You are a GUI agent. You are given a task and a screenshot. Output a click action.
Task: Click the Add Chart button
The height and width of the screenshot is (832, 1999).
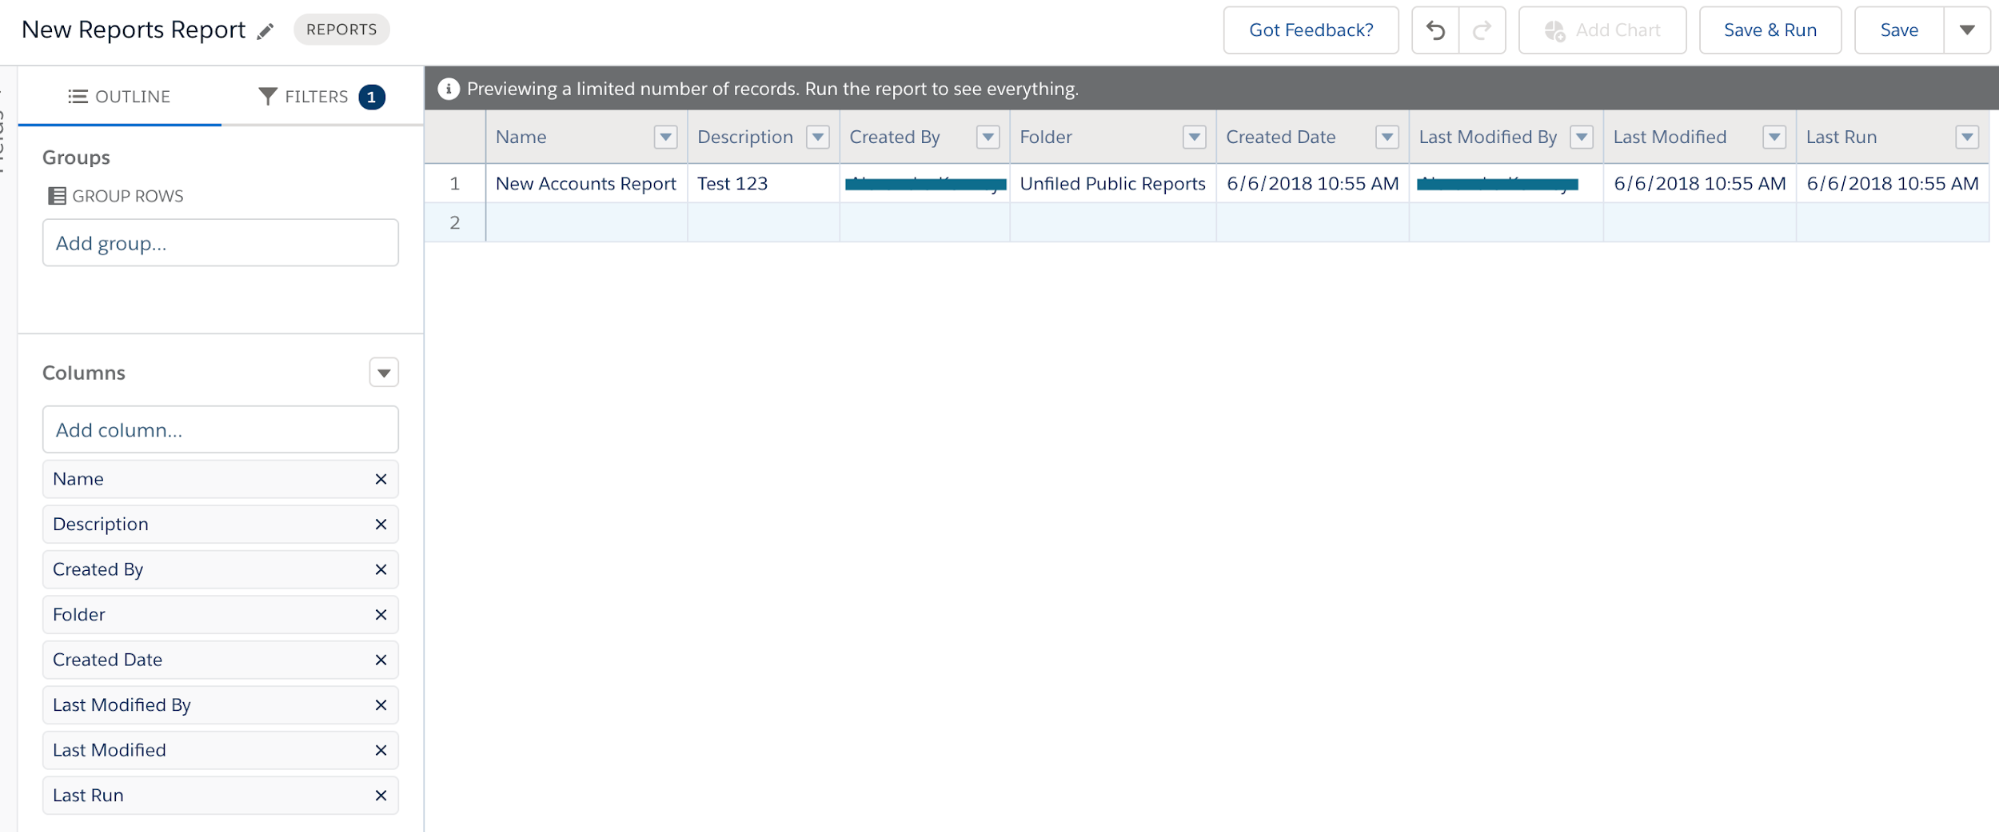[x=1602, y=30]
